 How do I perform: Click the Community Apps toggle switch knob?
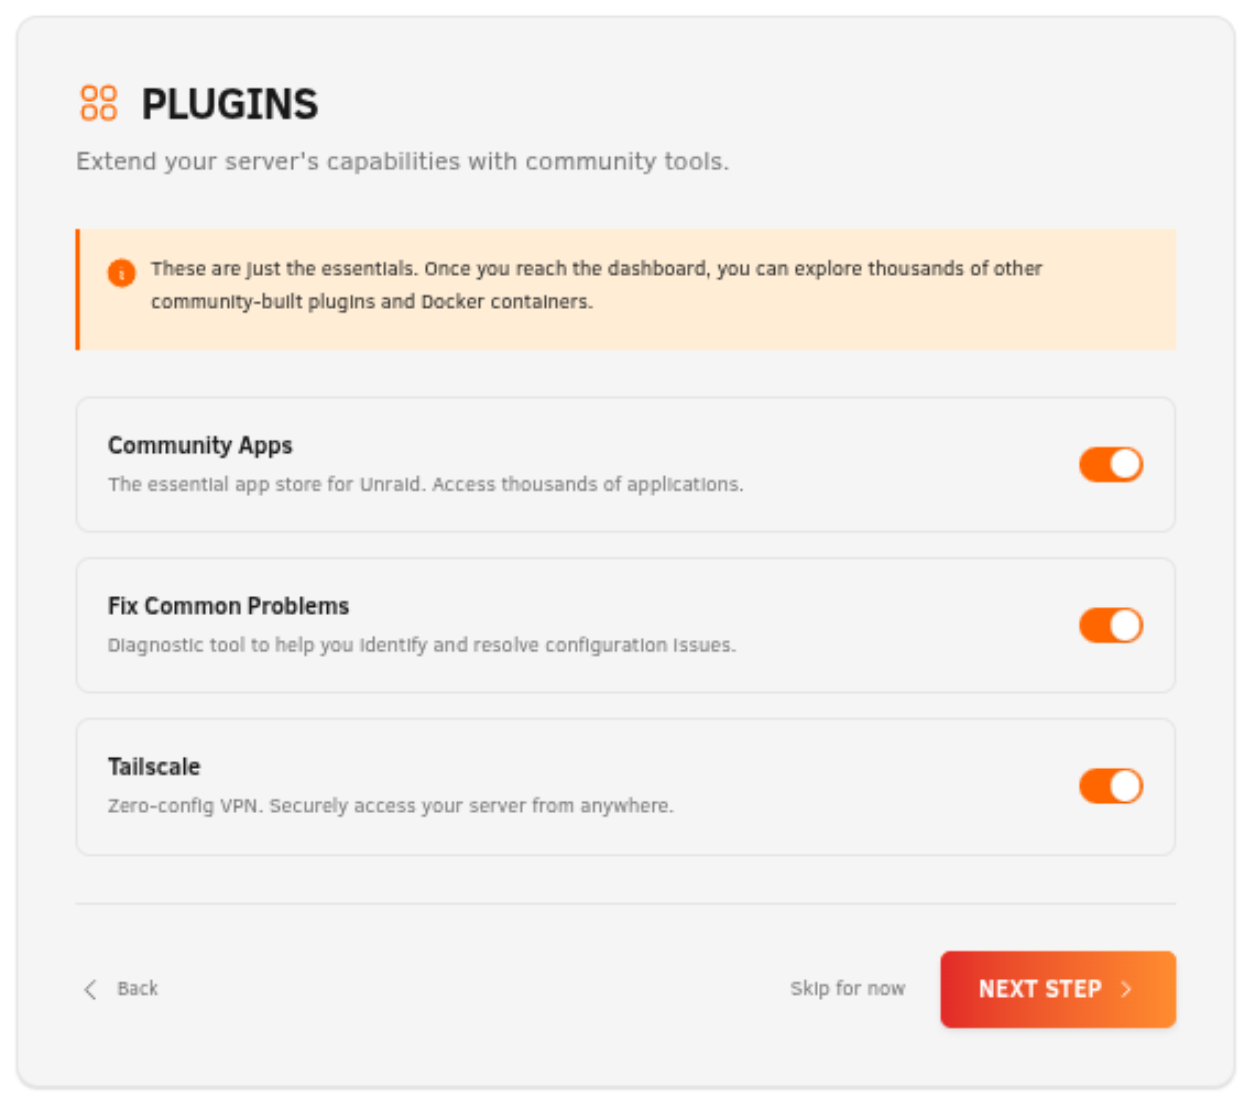1124,464
